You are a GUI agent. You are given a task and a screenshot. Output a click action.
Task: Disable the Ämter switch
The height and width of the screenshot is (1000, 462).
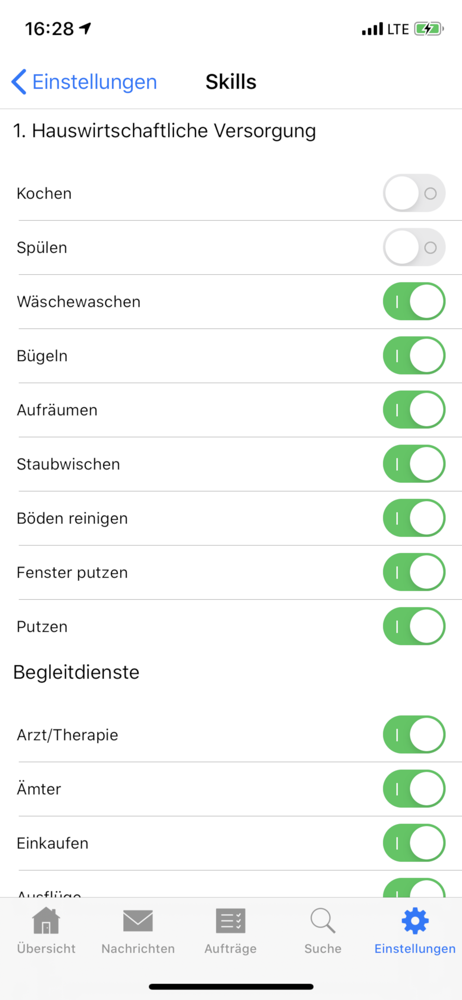click(414, 789)
